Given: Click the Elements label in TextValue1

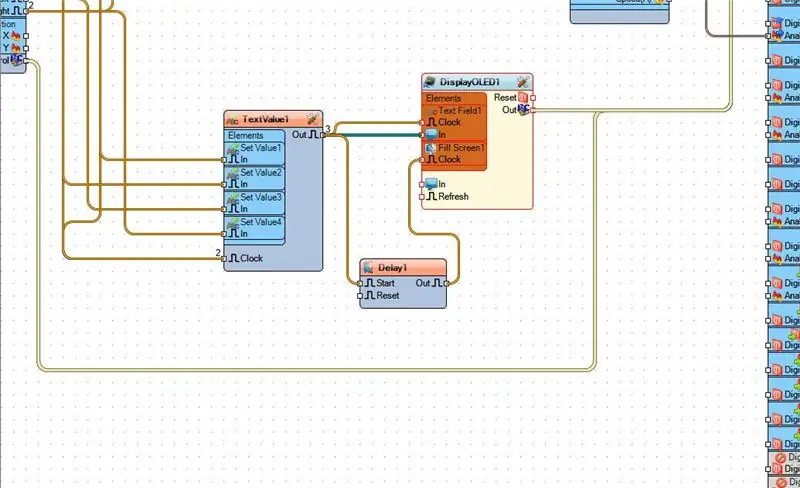Looking at the screenshot, I should pos(245,135).
